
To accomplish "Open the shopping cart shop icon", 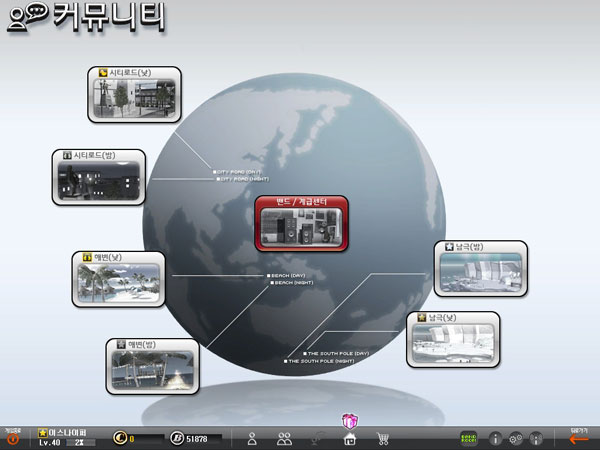I will 382,438.
